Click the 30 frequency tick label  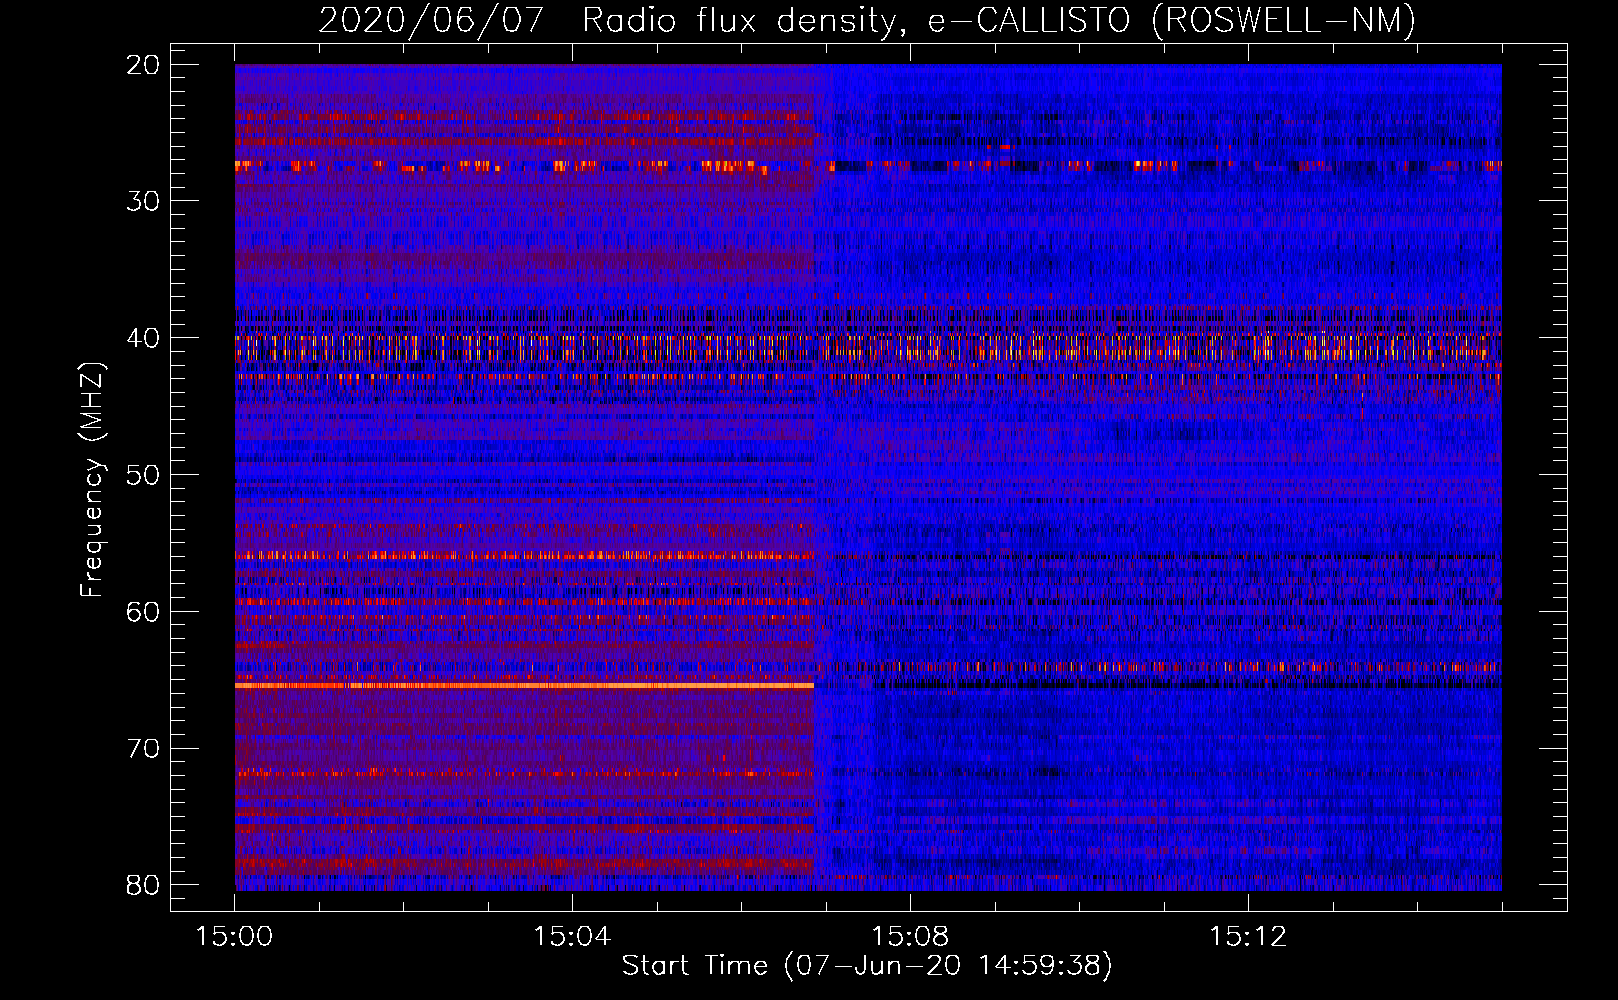coord(144,201)
